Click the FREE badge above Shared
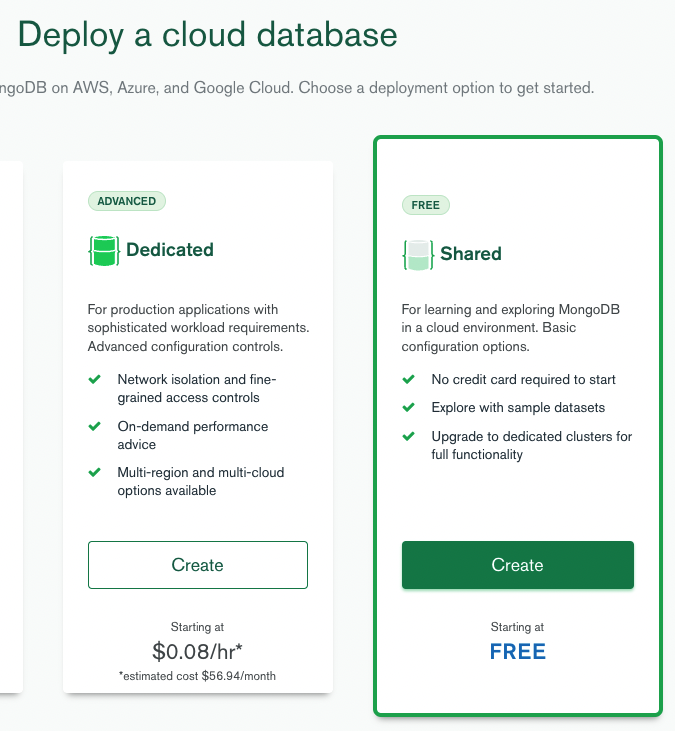The height and width of the screenshot is (731, 675). [426, 205]
